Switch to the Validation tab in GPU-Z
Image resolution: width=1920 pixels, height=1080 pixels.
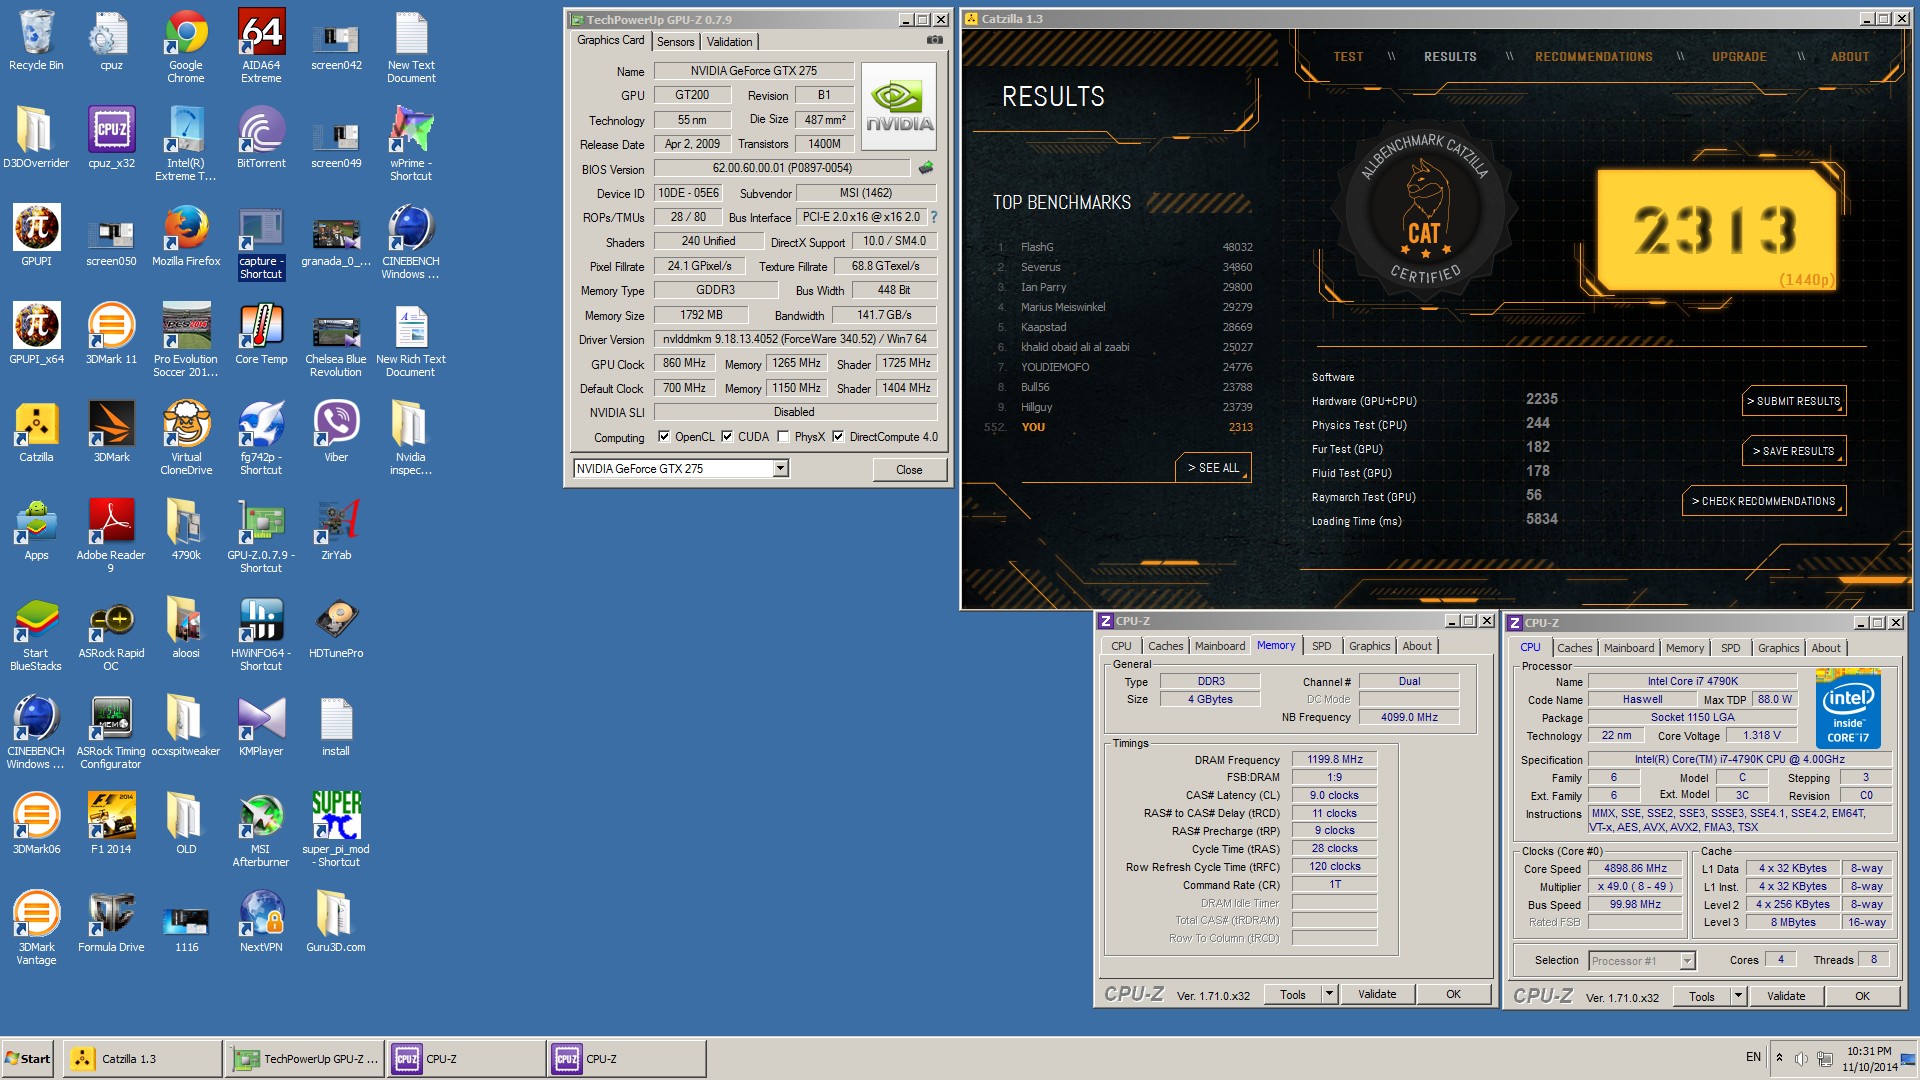point(729,42)
